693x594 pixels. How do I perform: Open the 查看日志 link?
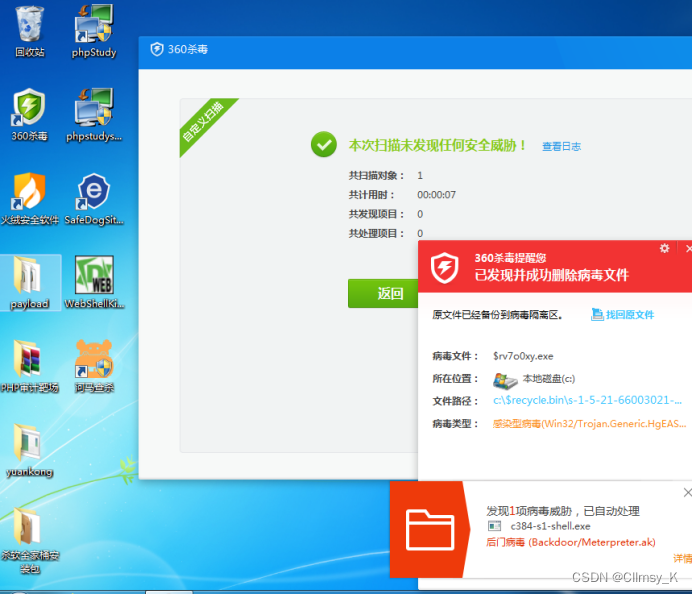click(561, 146)
